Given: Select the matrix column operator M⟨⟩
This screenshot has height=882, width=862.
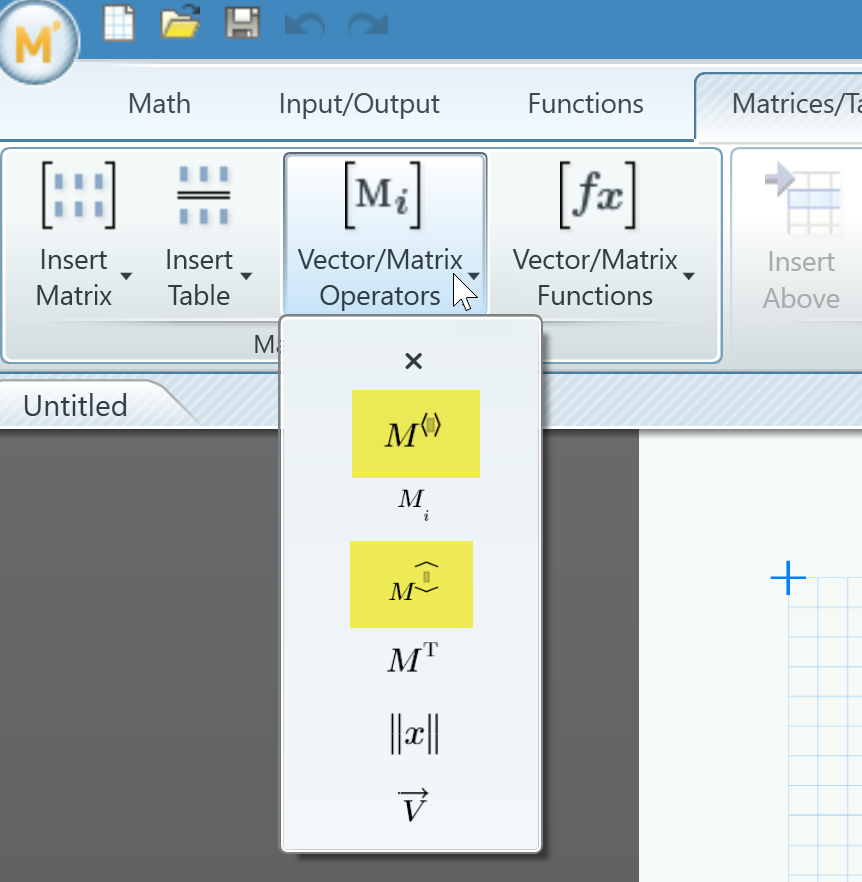Looking at the screenshot, I should [415, 433].
